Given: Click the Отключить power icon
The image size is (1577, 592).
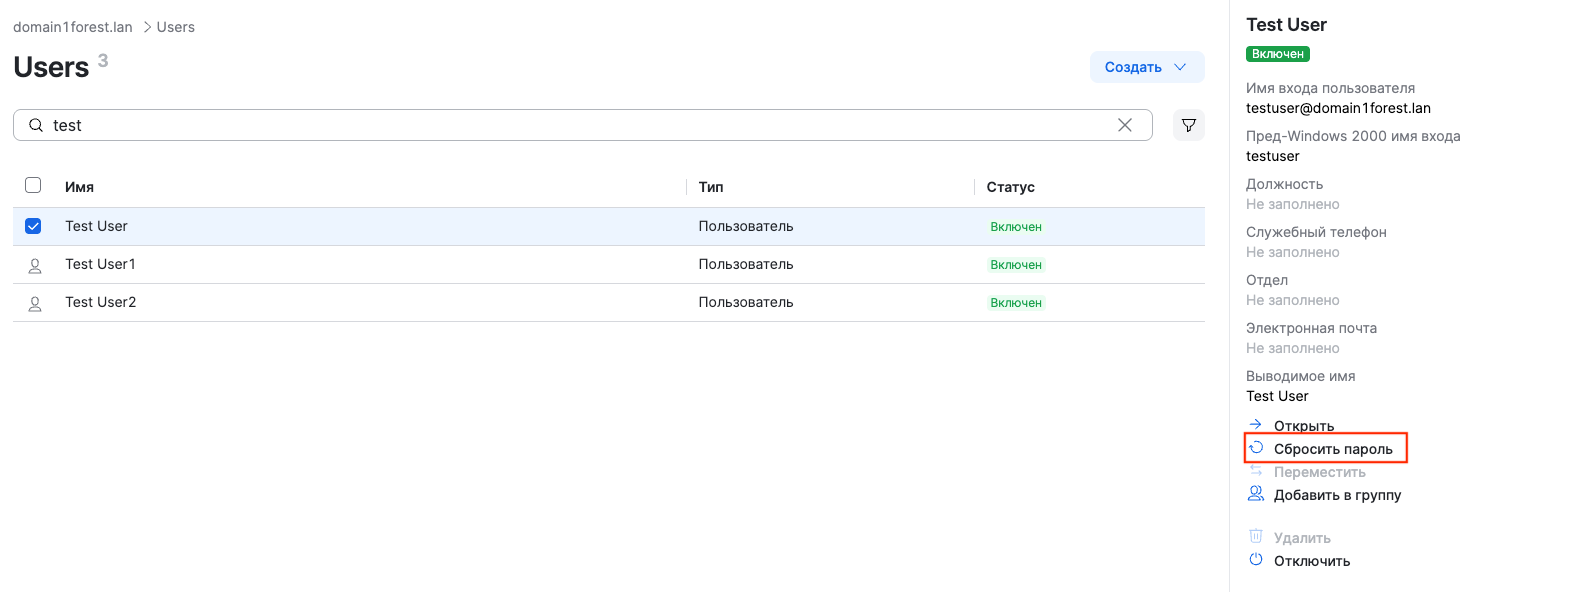Looking at the screenshot, I should pos(1256,560).
